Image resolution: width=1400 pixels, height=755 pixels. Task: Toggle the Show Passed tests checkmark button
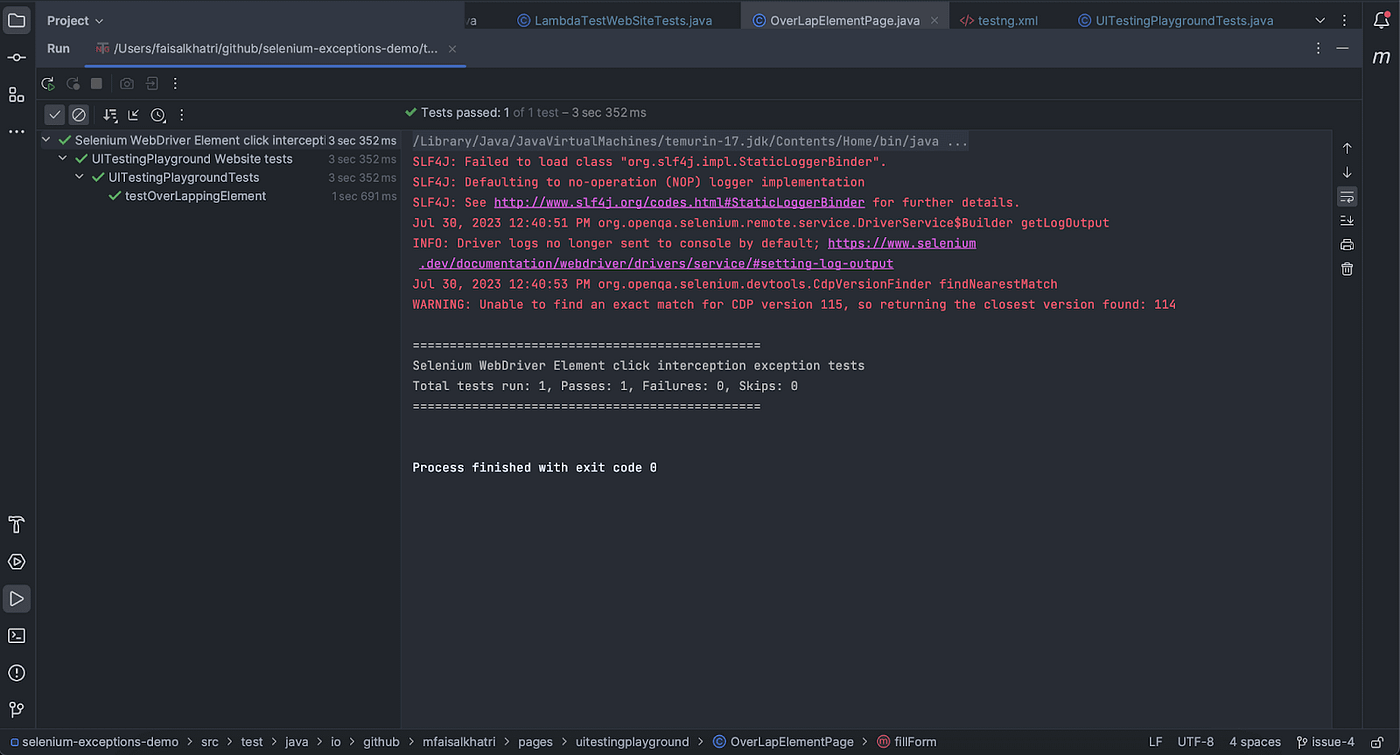click(55, 115)
